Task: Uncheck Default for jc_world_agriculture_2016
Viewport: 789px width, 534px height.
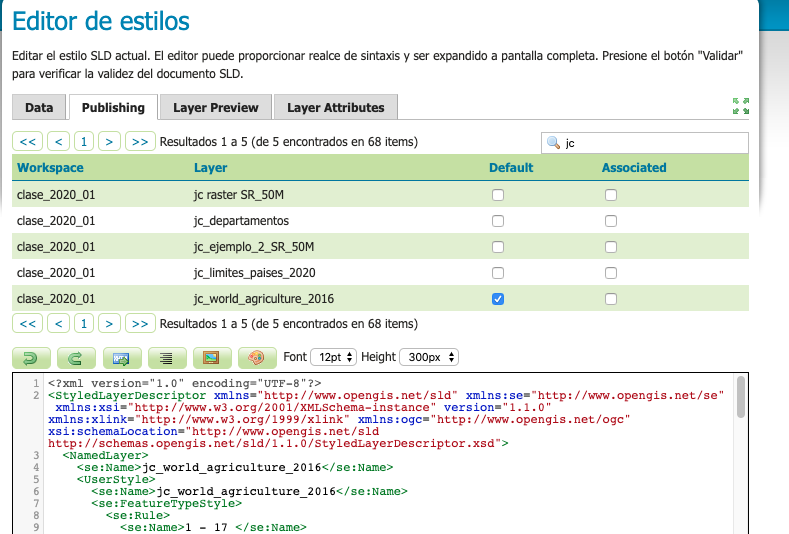Action: point(498,299)
